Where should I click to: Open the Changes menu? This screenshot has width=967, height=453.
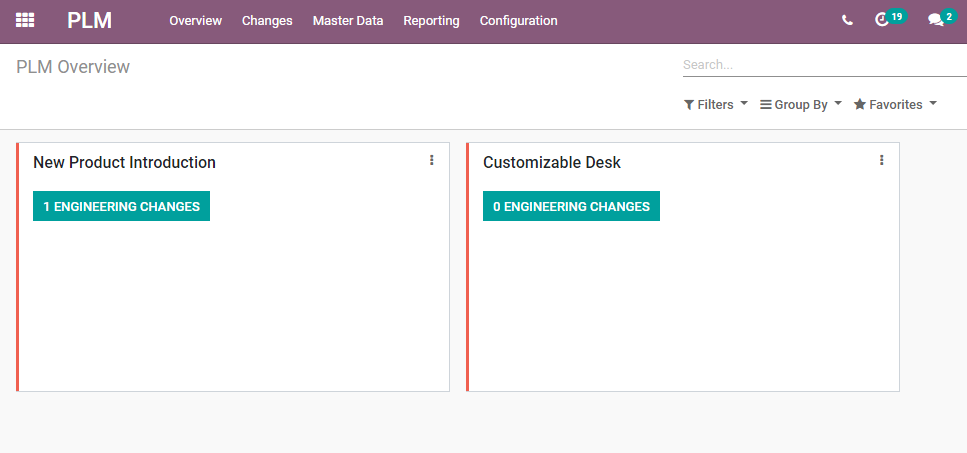coord(267,20)
